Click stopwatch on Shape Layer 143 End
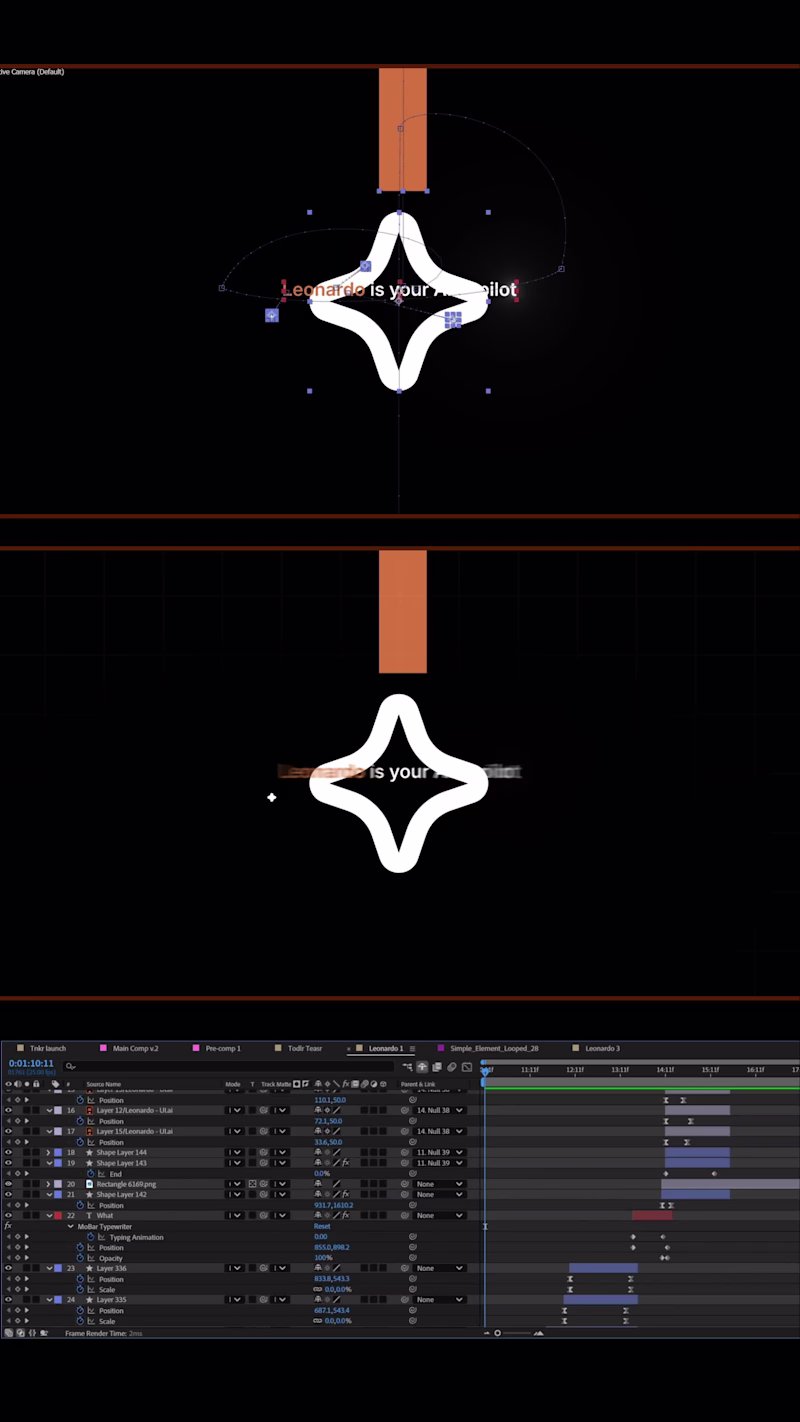Viewport: 800px width, 1422px height. click(x=90, y=1173)
